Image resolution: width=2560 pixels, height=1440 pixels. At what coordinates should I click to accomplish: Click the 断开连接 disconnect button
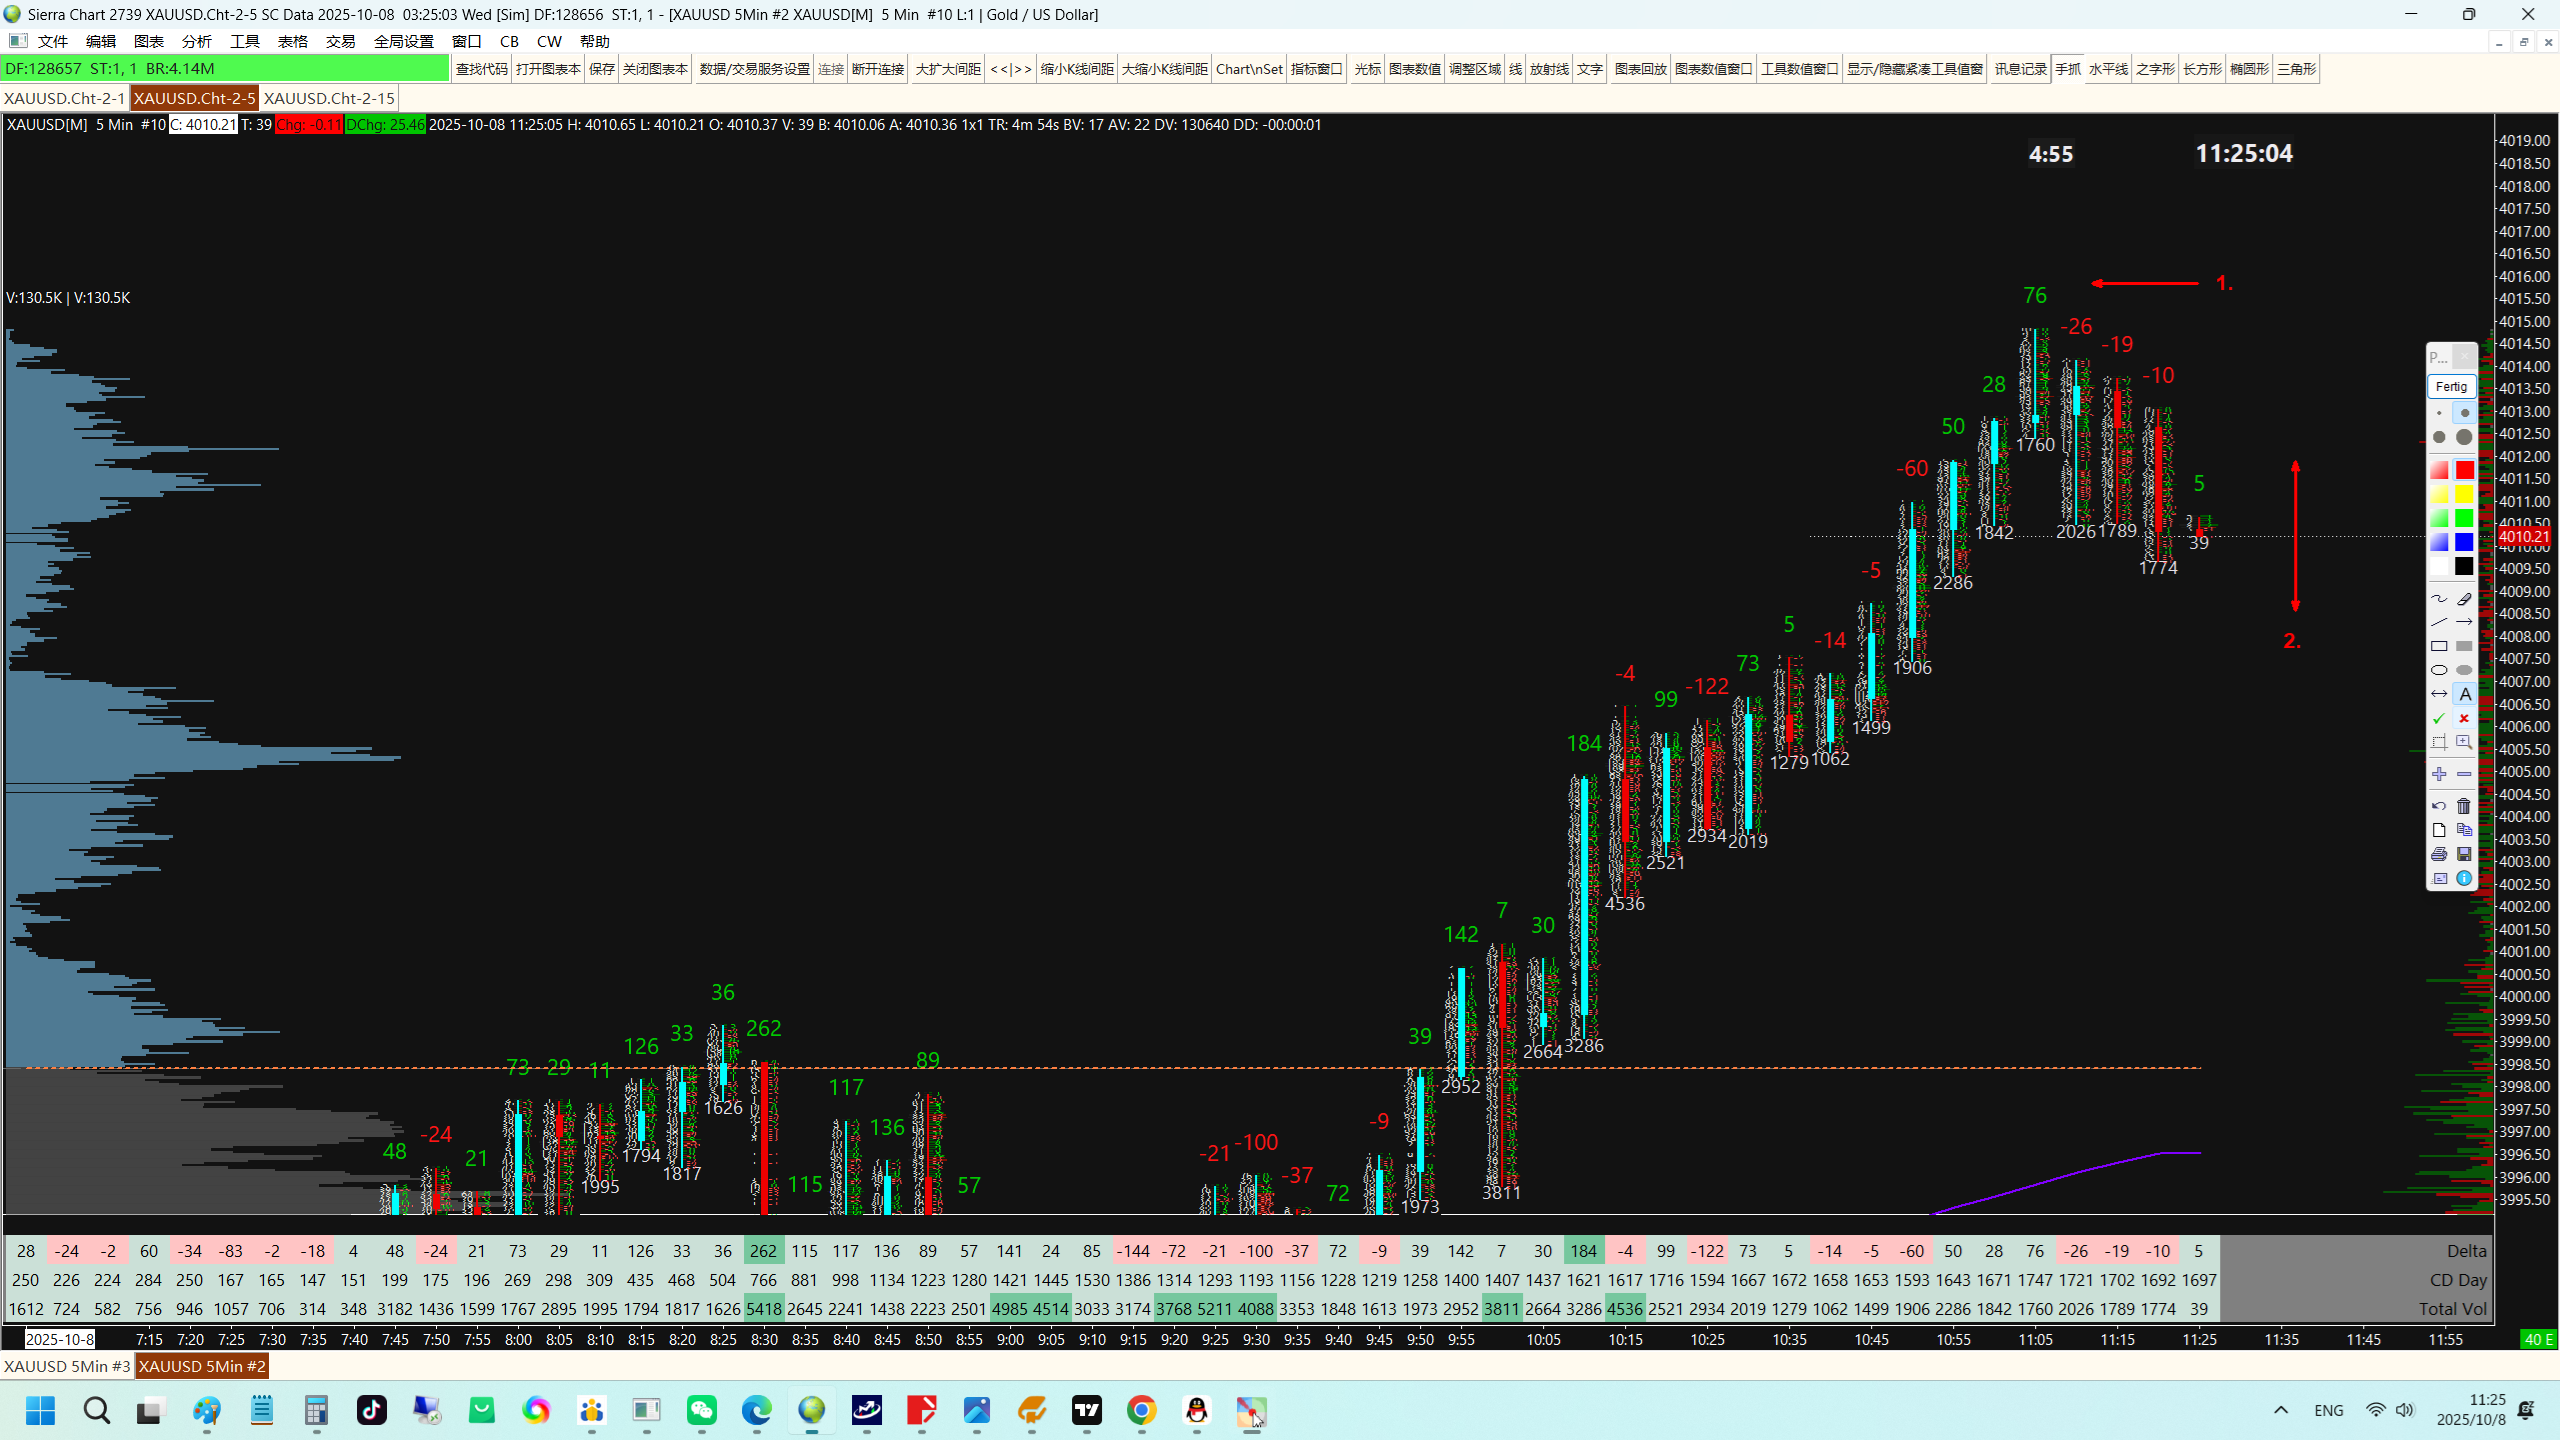[x=877, y=69]
